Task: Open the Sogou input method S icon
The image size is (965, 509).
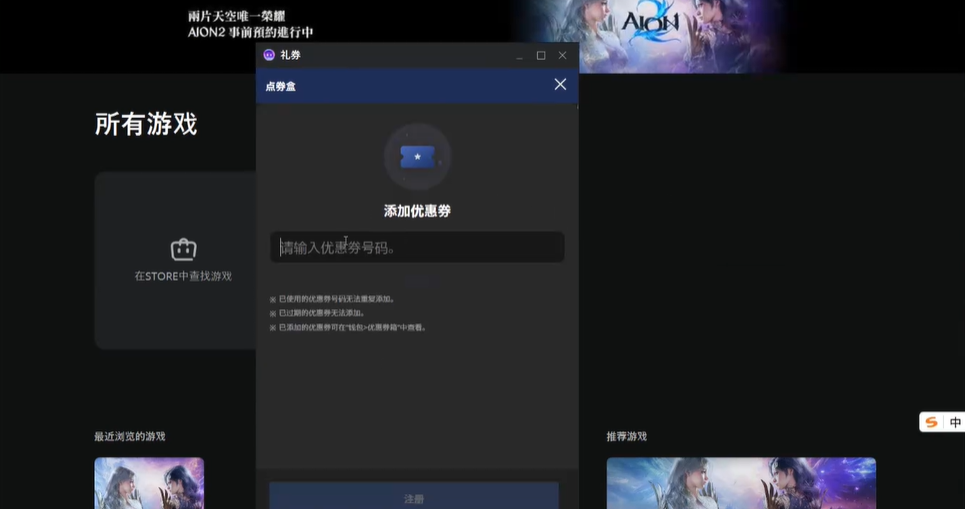Action: click(932, 422)
